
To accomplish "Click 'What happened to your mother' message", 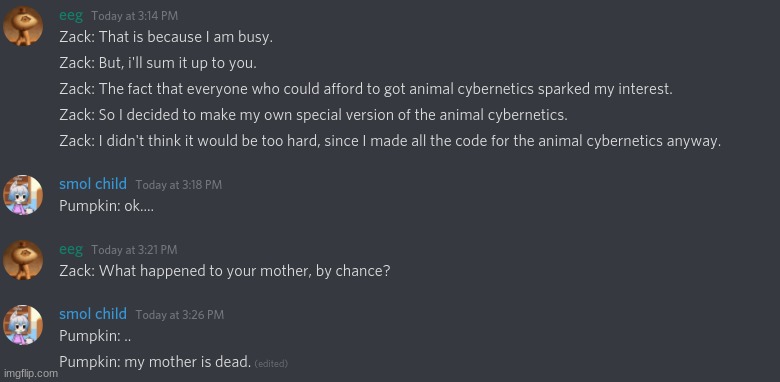I will (x=225, y=271).
